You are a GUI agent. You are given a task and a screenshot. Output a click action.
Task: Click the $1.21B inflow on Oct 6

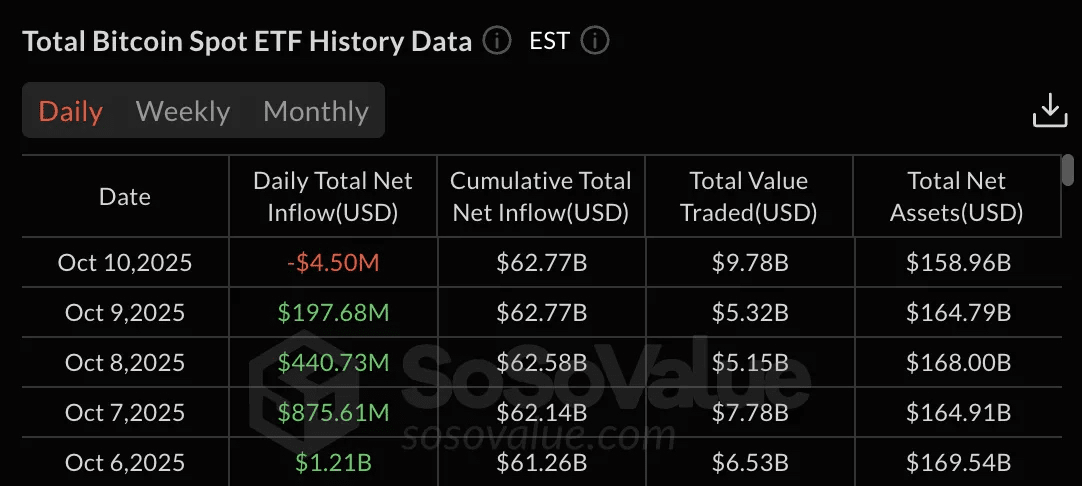(x=333, y=462)
